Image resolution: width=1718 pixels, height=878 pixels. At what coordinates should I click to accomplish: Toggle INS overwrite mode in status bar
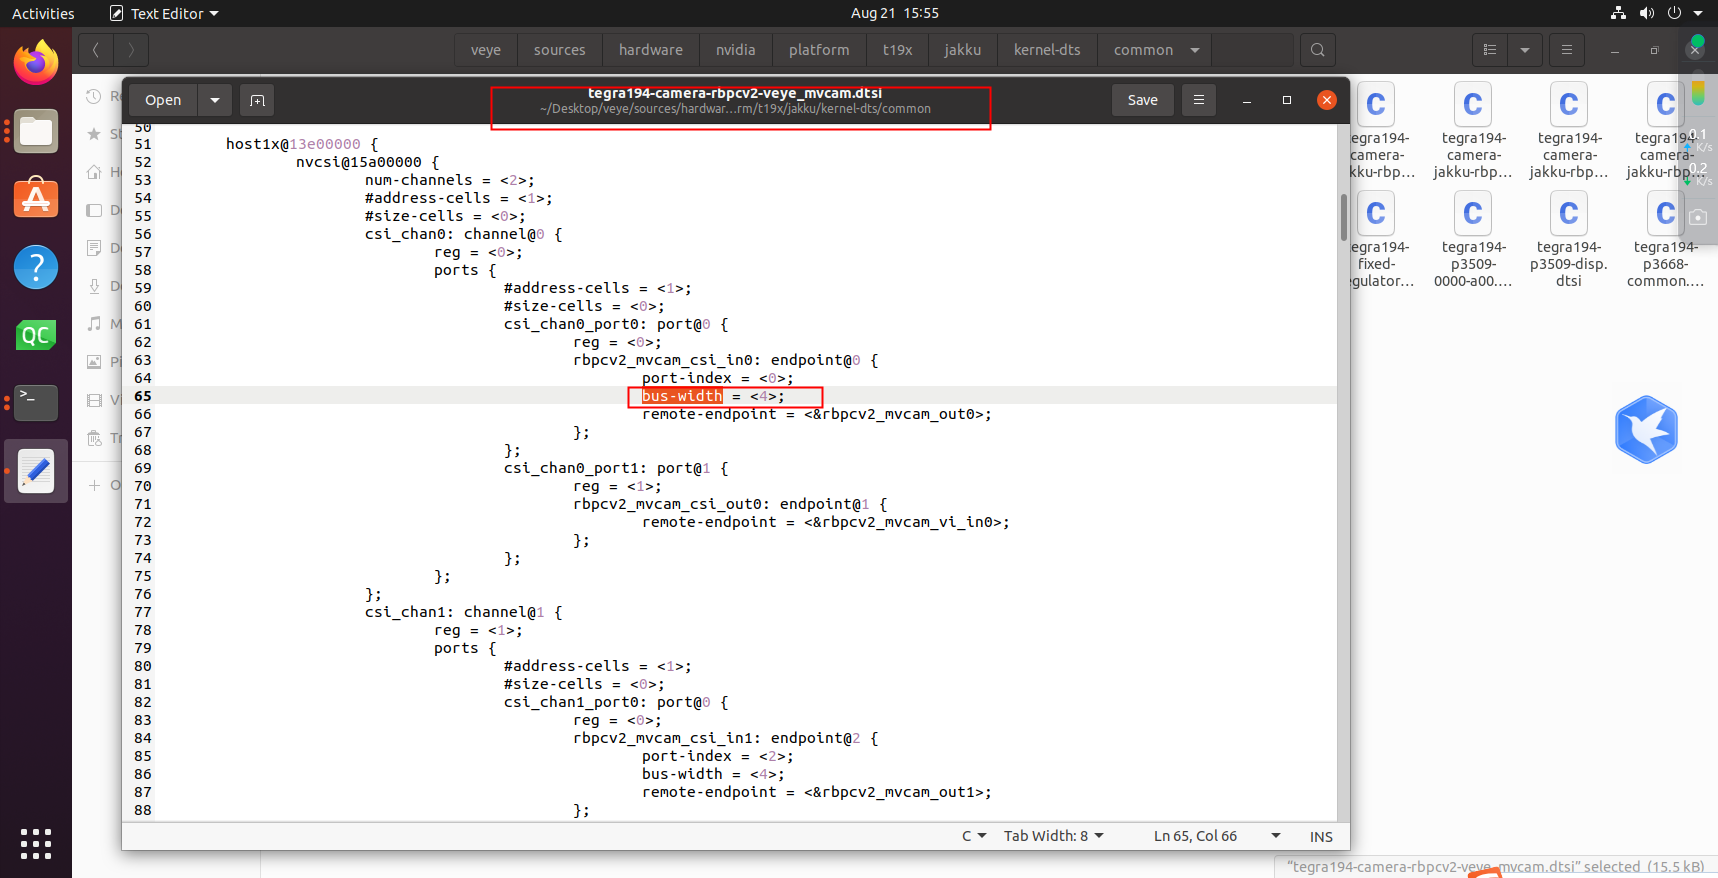[1320, 837]
